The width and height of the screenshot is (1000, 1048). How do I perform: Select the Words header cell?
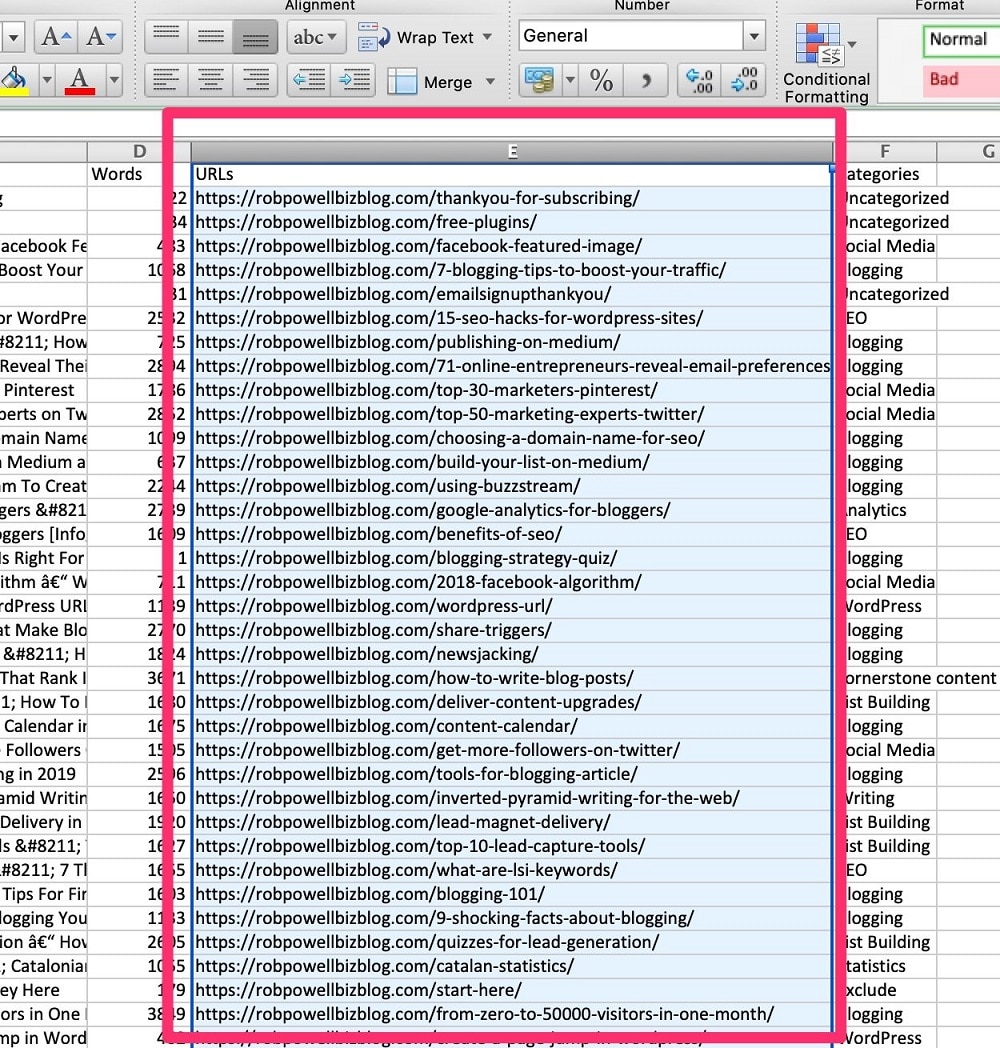(139, 174)
